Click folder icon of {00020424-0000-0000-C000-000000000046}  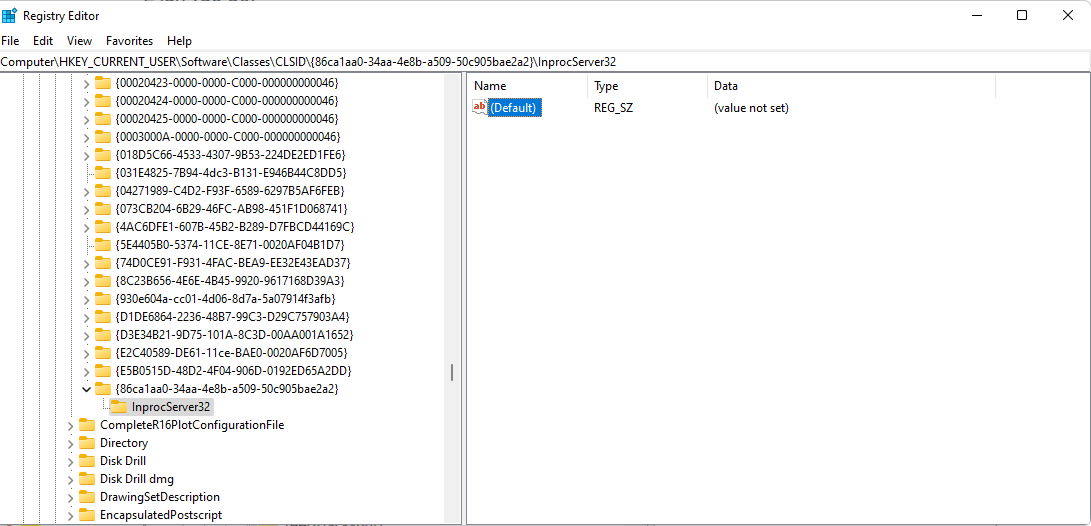click(x=103, y=101)
